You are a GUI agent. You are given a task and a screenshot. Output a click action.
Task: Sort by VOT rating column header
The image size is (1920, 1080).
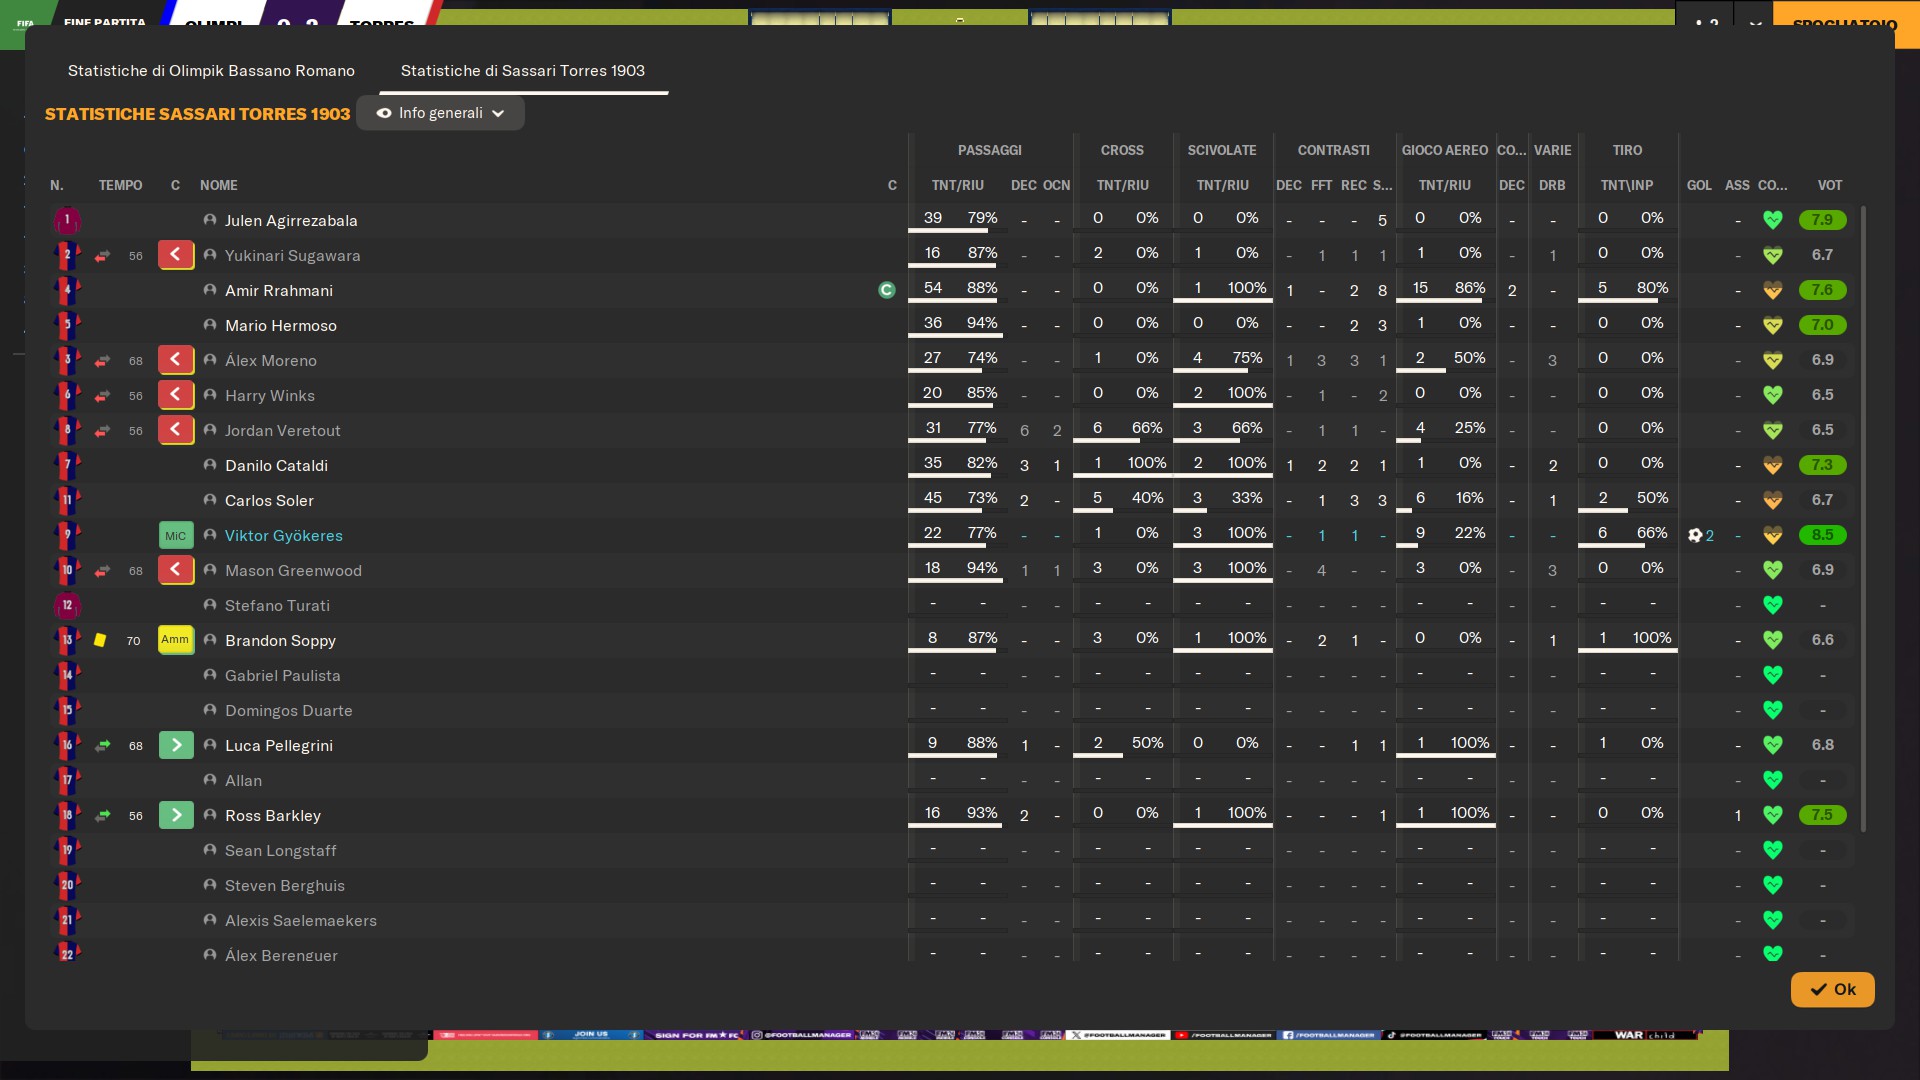[1829, 185]
